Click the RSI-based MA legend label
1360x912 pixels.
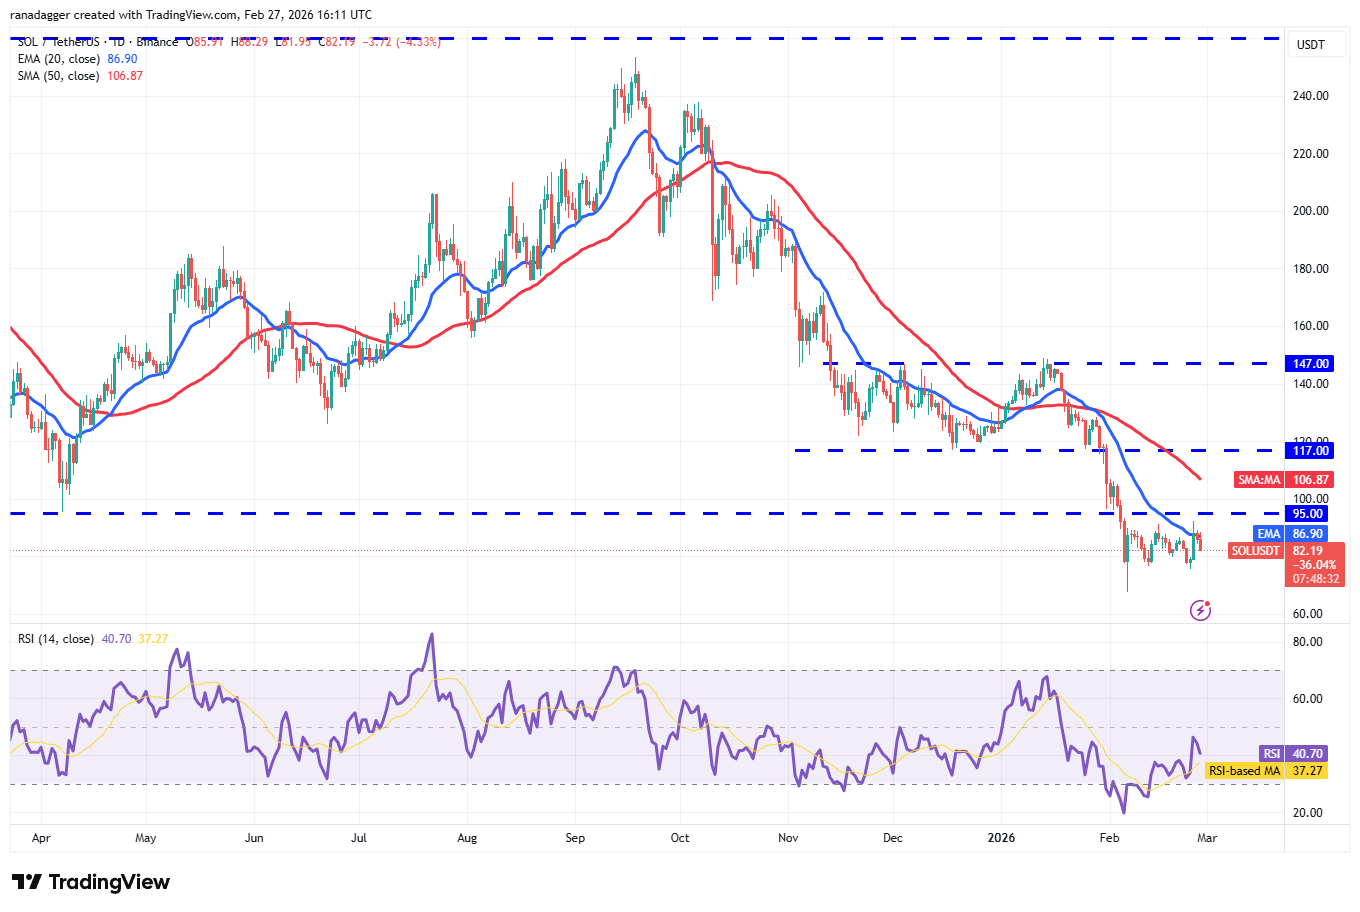click(x=1240, y=771)
